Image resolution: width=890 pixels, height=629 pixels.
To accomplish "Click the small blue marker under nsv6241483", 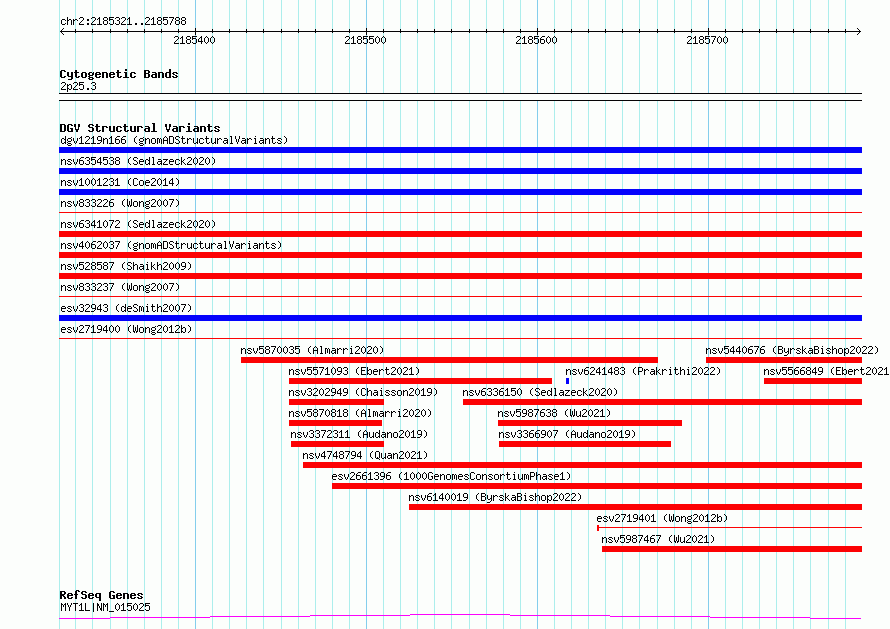I will [567, 381].
